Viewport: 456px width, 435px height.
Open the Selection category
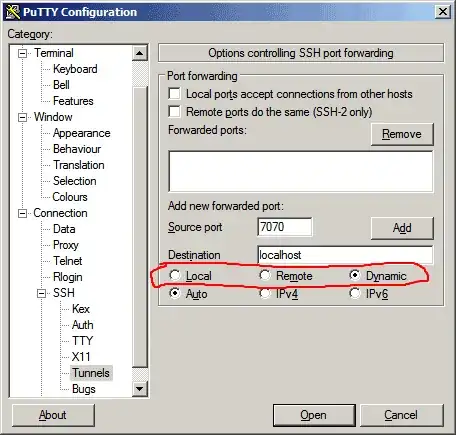(75, 181)
